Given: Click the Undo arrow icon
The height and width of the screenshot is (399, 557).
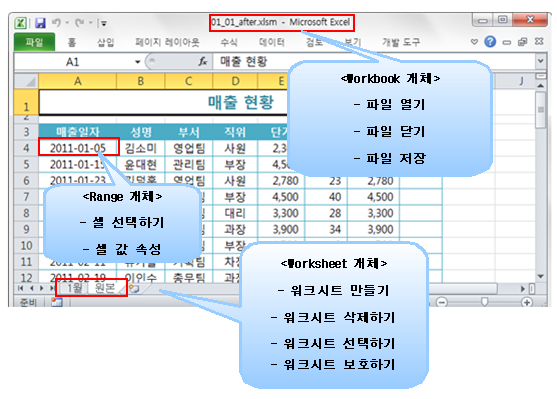Looking at the screenshot, I should (56, 23).
